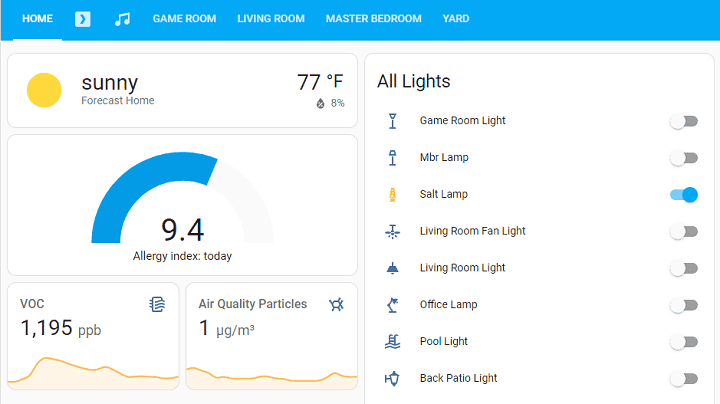Open the 'Living Room Light' entity name
The height and width of the screenshot is (404, 720).
462,268
